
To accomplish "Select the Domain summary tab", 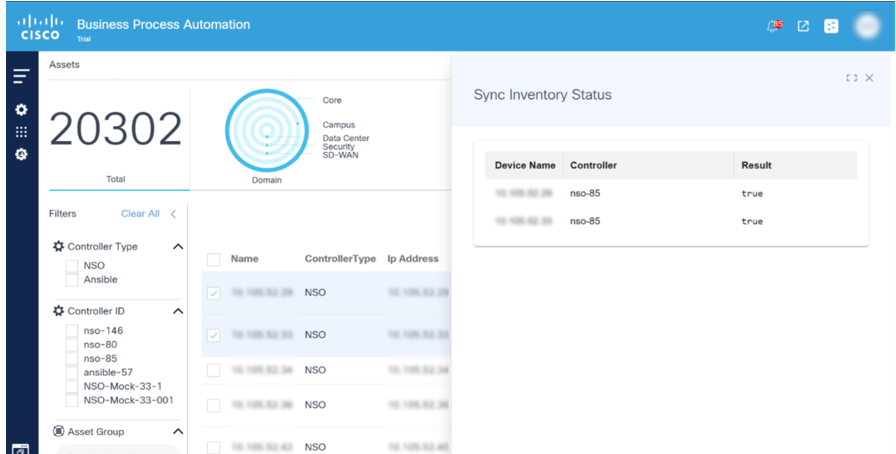I will tap(266, 180).
